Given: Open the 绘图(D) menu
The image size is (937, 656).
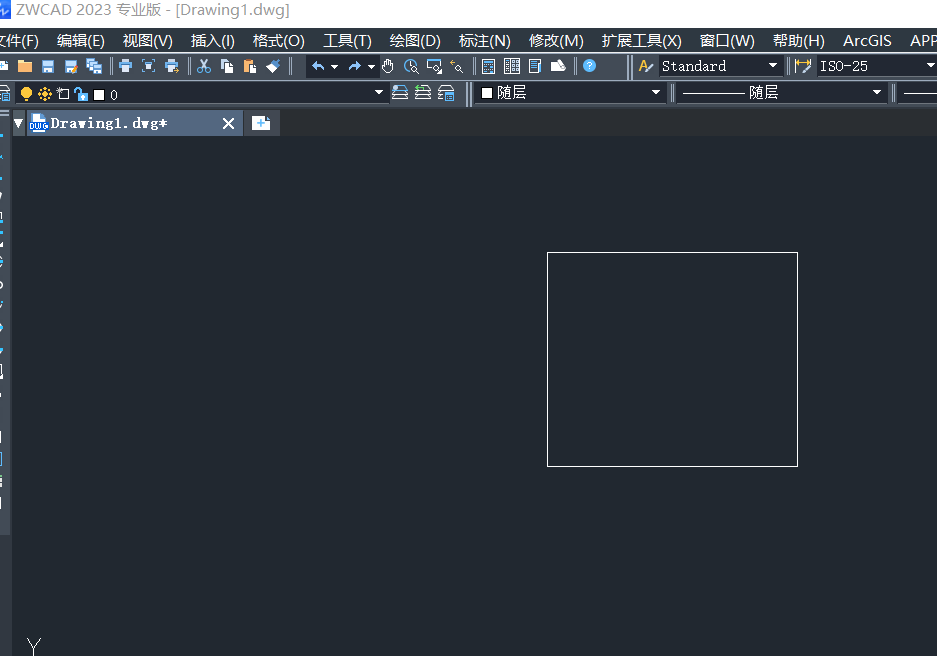Looking at the screenshot, I should click(x=415, y=41).
